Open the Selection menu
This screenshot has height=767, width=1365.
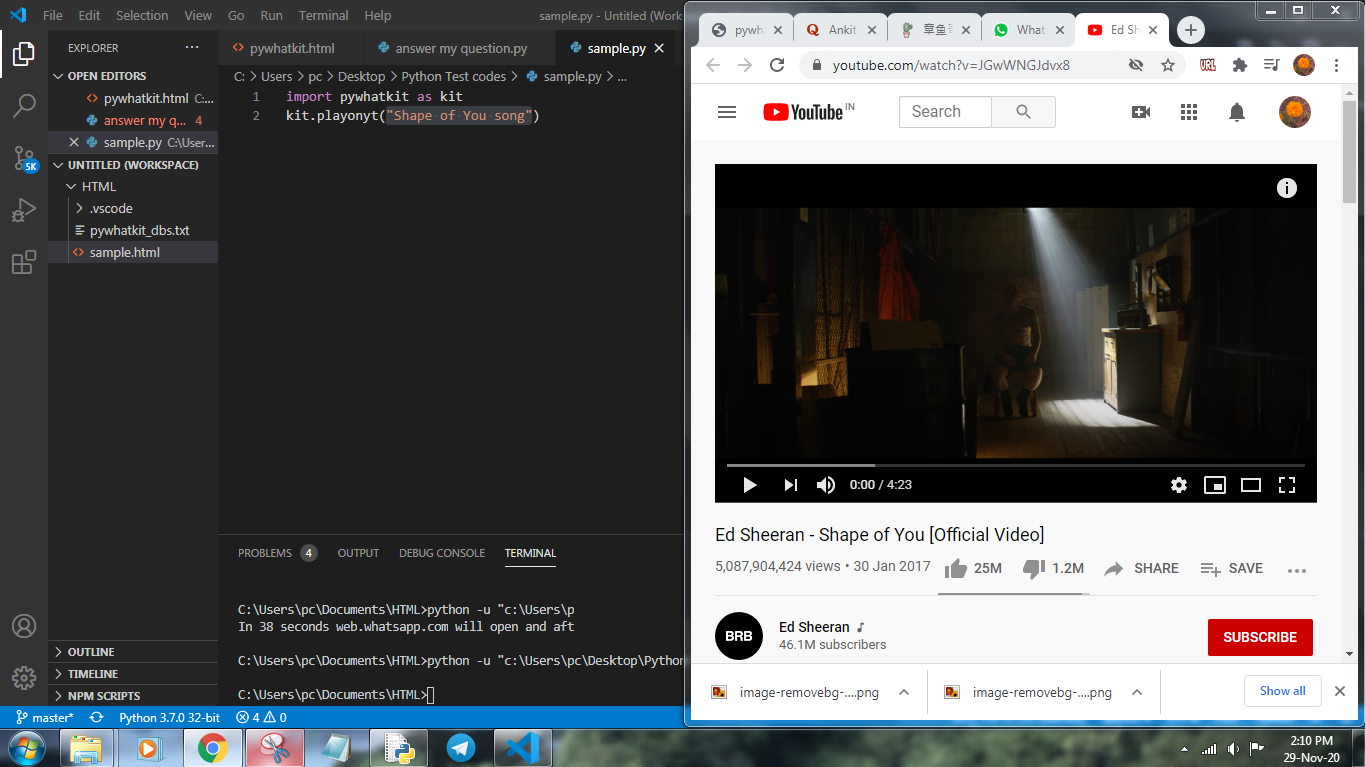(x=142, y=15)
